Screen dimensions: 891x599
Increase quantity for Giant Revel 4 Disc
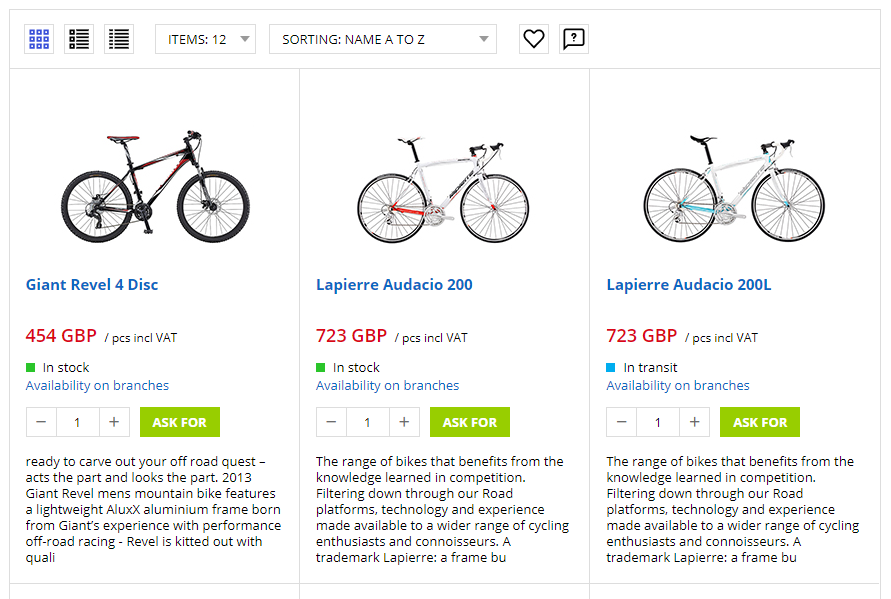pyautogui.click(x=114, y=422)
